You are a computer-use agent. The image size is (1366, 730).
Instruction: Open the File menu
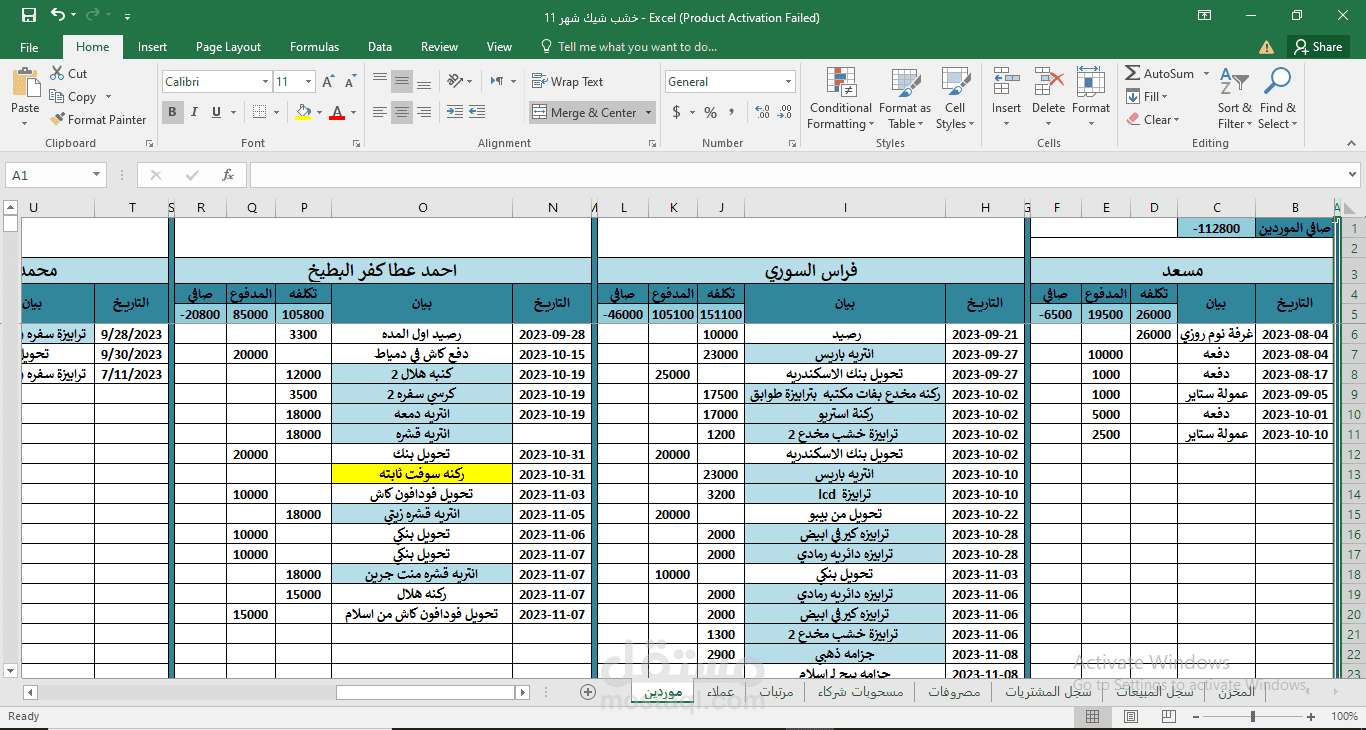[29, 47]
